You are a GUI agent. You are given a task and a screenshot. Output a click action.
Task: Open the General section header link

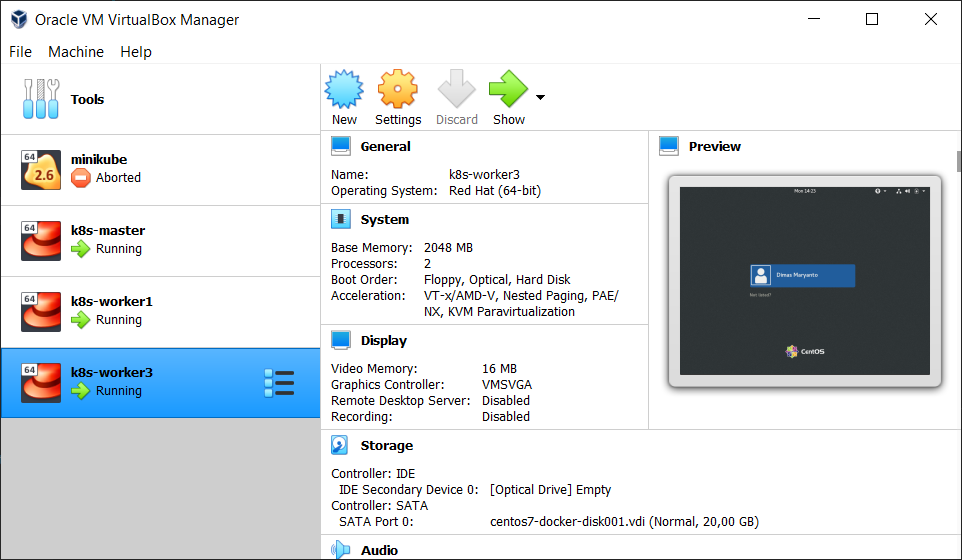point(385,147)
